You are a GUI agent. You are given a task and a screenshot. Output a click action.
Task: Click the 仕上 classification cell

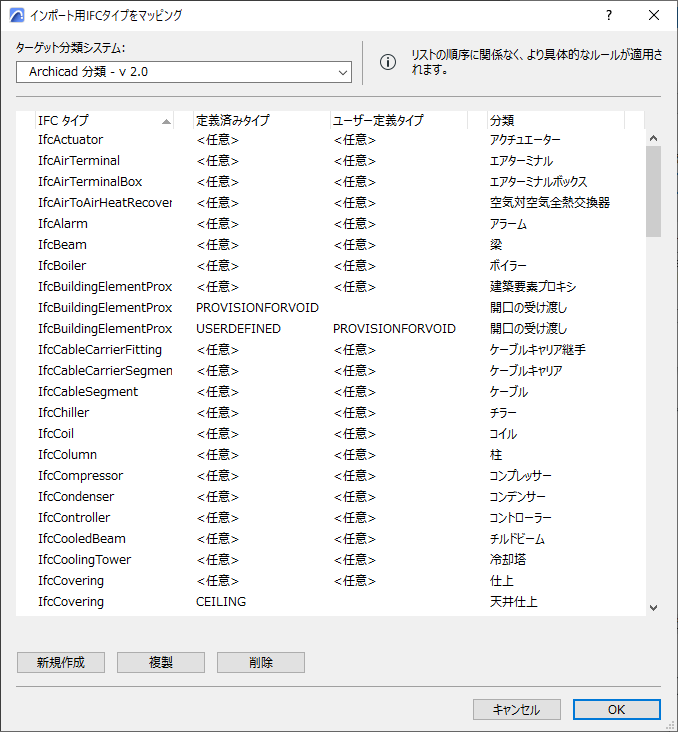click(501, 581)
